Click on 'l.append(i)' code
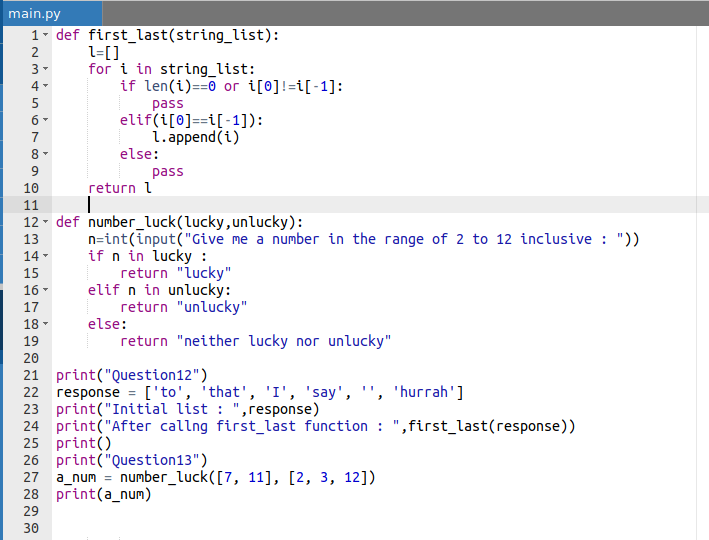 pos(195,137)
